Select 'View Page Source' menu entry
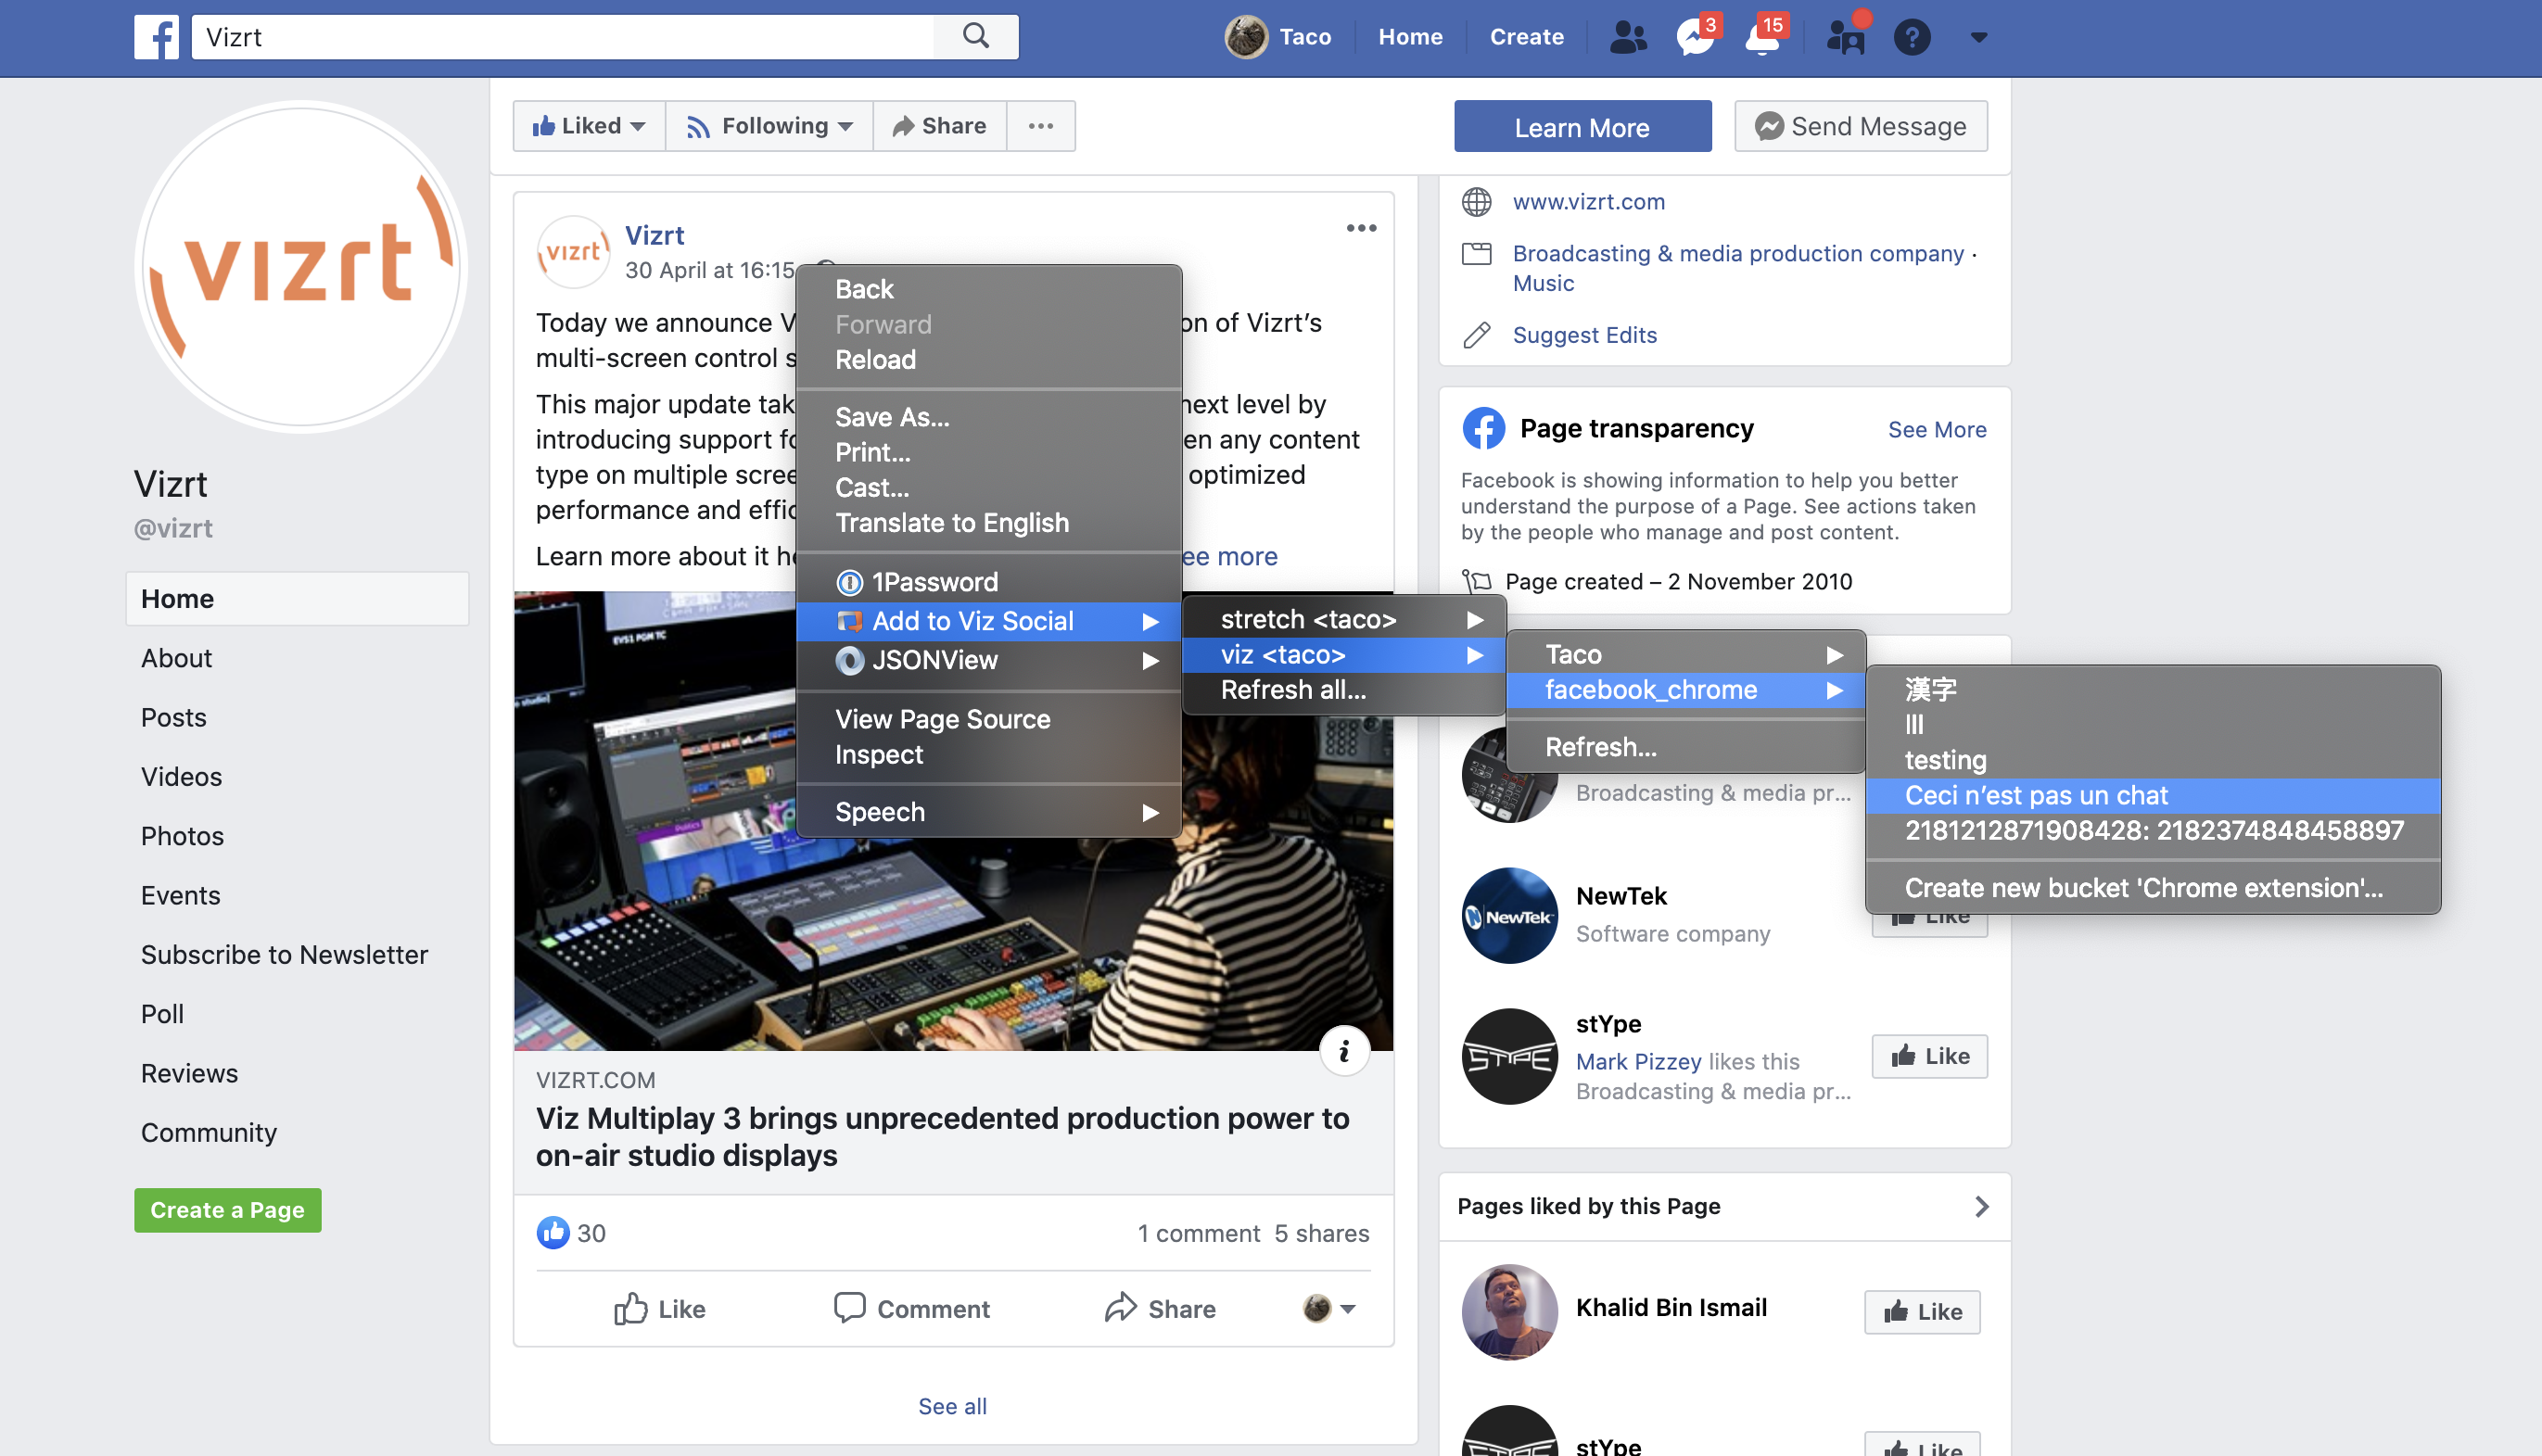The image size is (2542, 1456). click(x=989, y=719)
